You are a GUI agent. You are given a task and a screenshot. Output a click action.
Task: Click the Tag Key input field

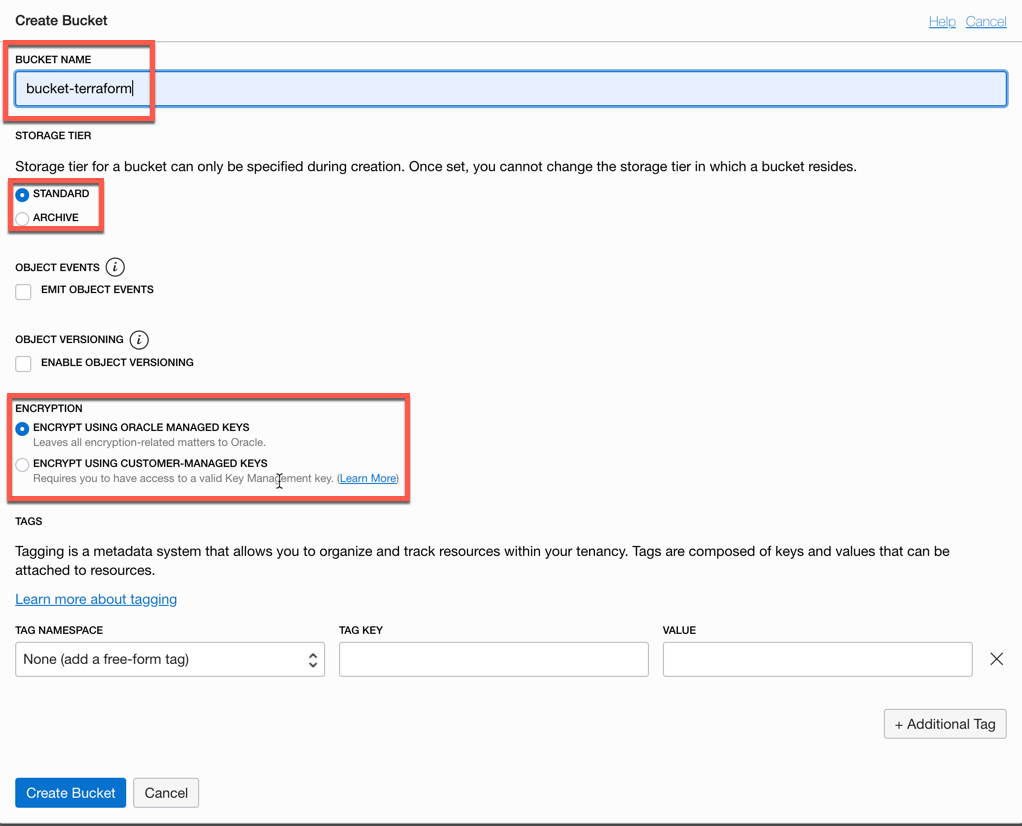pos(493,659)
